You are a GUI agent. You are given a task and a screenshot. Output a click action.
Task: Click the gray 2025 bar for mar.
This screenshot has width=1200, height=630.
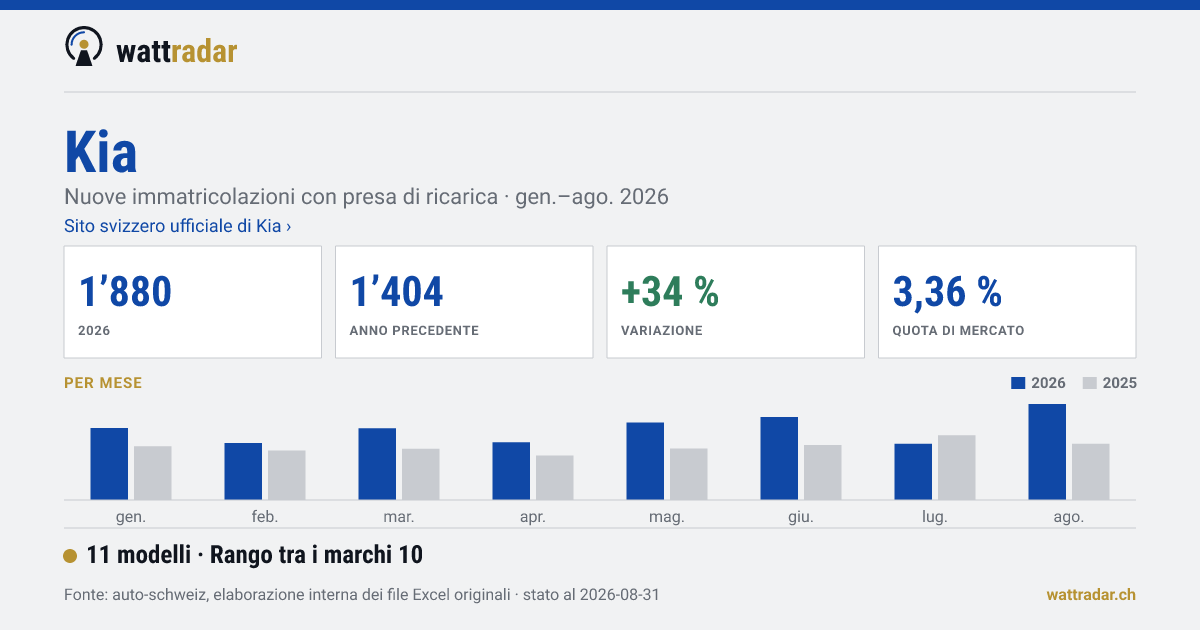tap(421, 474)
